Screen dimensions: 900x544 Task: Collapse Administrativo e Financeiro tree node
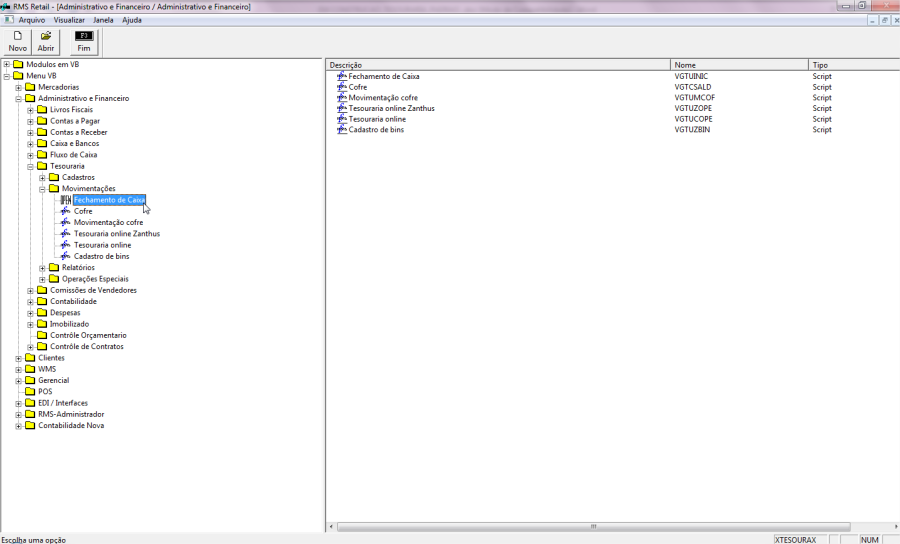[18, 99]
